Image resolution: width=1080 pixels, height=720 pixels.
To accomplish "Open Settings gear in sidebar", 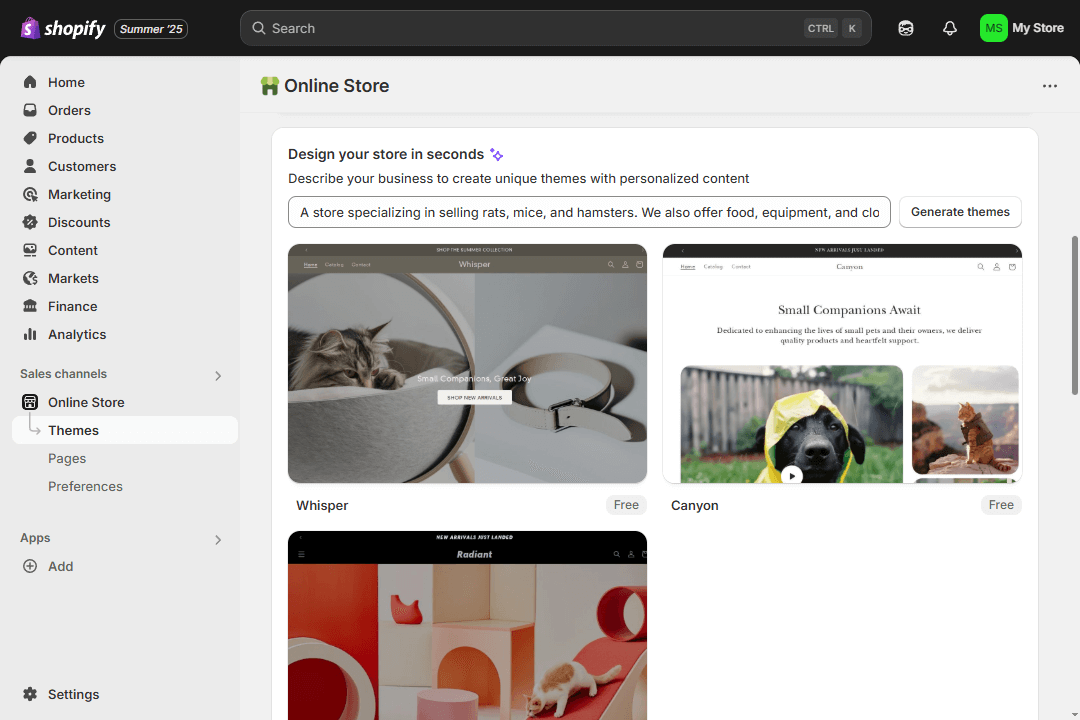I will tap(30, 694).
